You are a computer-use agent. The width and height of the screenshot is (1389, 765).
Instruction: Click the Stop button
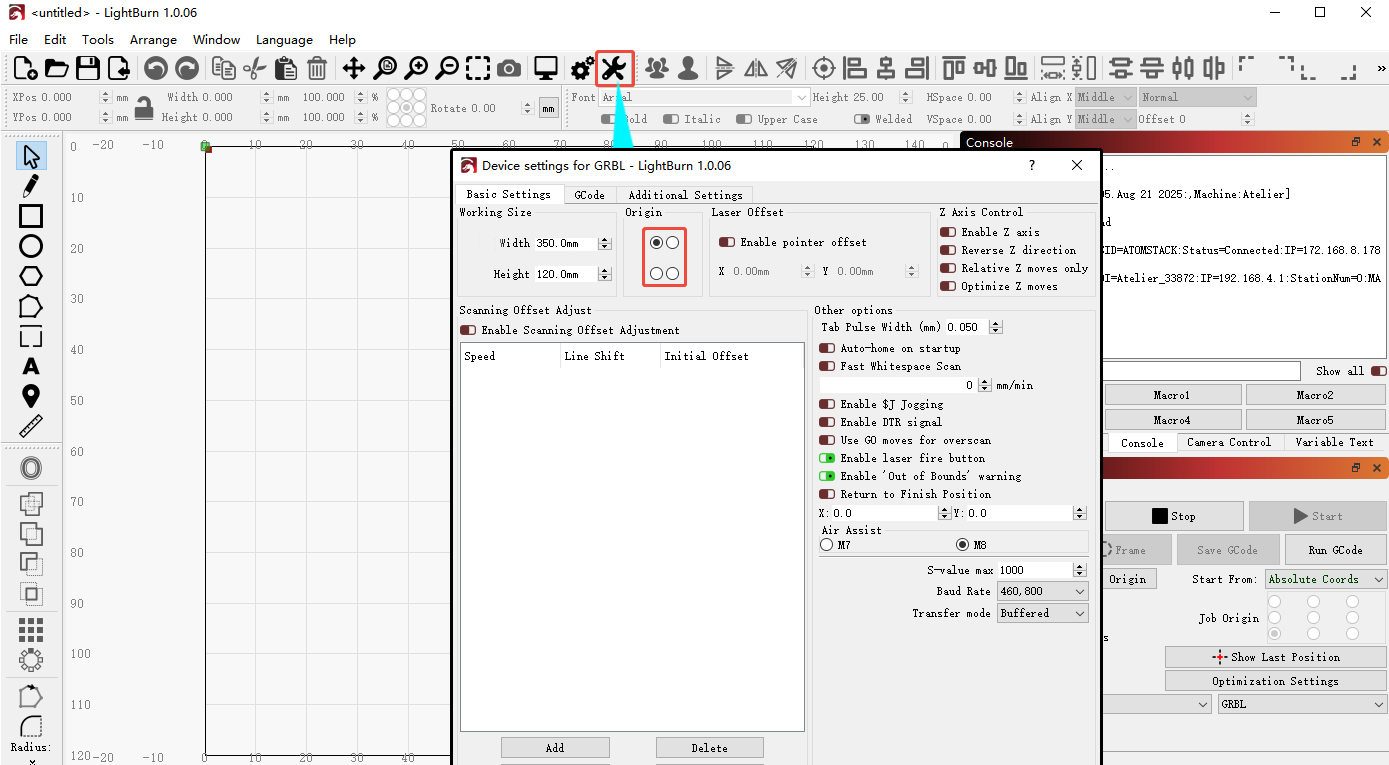(1174, 516)
